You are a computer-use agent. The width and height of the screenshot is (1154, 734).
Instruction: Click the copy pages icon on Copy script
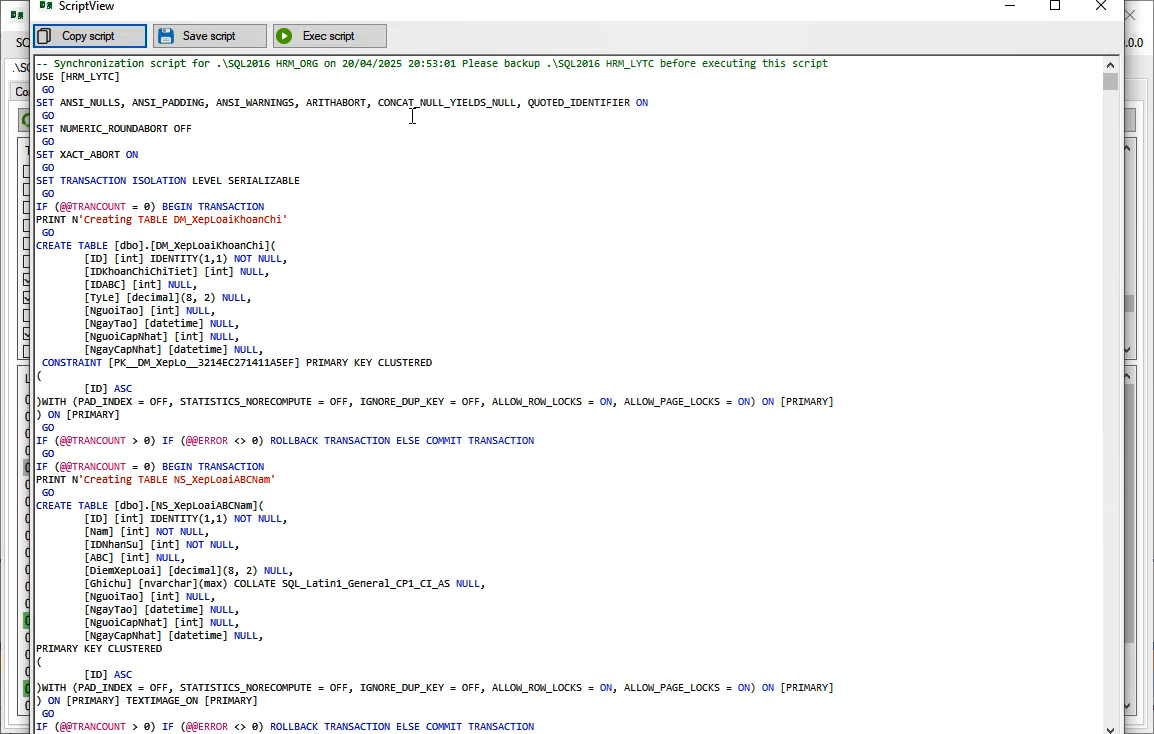(45, 36)
